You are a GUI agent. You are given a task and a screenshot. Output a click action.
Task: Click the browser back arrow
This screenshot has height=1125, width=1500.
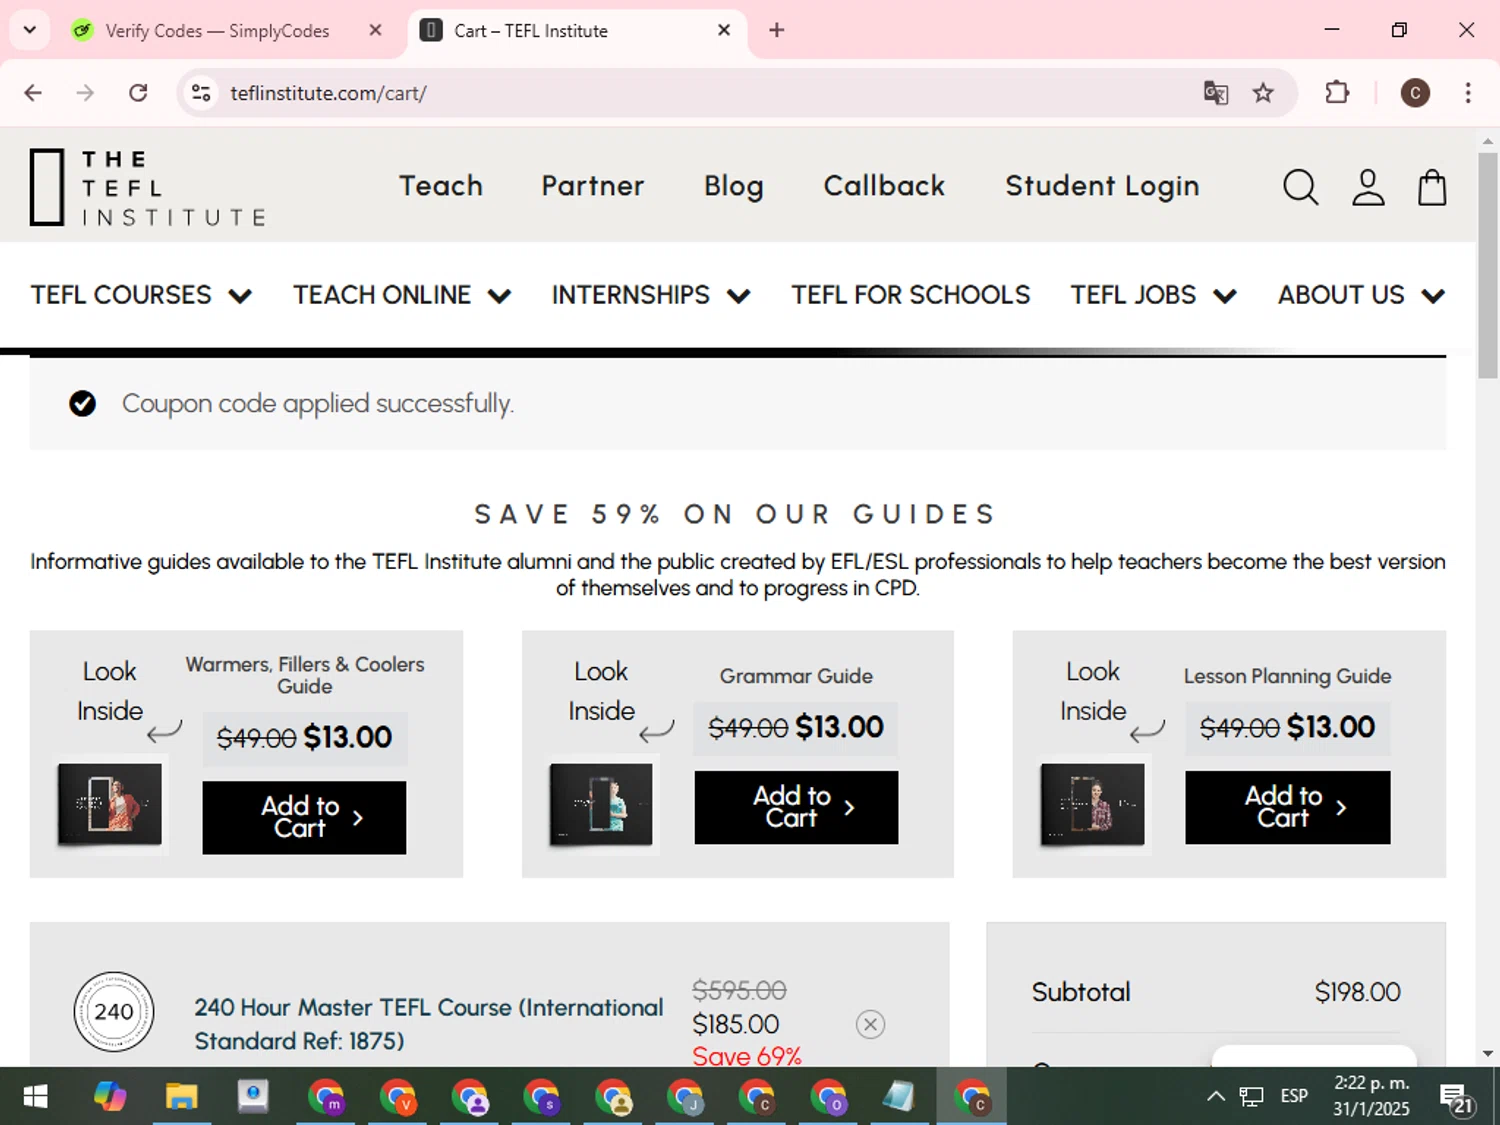pyautogui.click(x=33, y=93)
